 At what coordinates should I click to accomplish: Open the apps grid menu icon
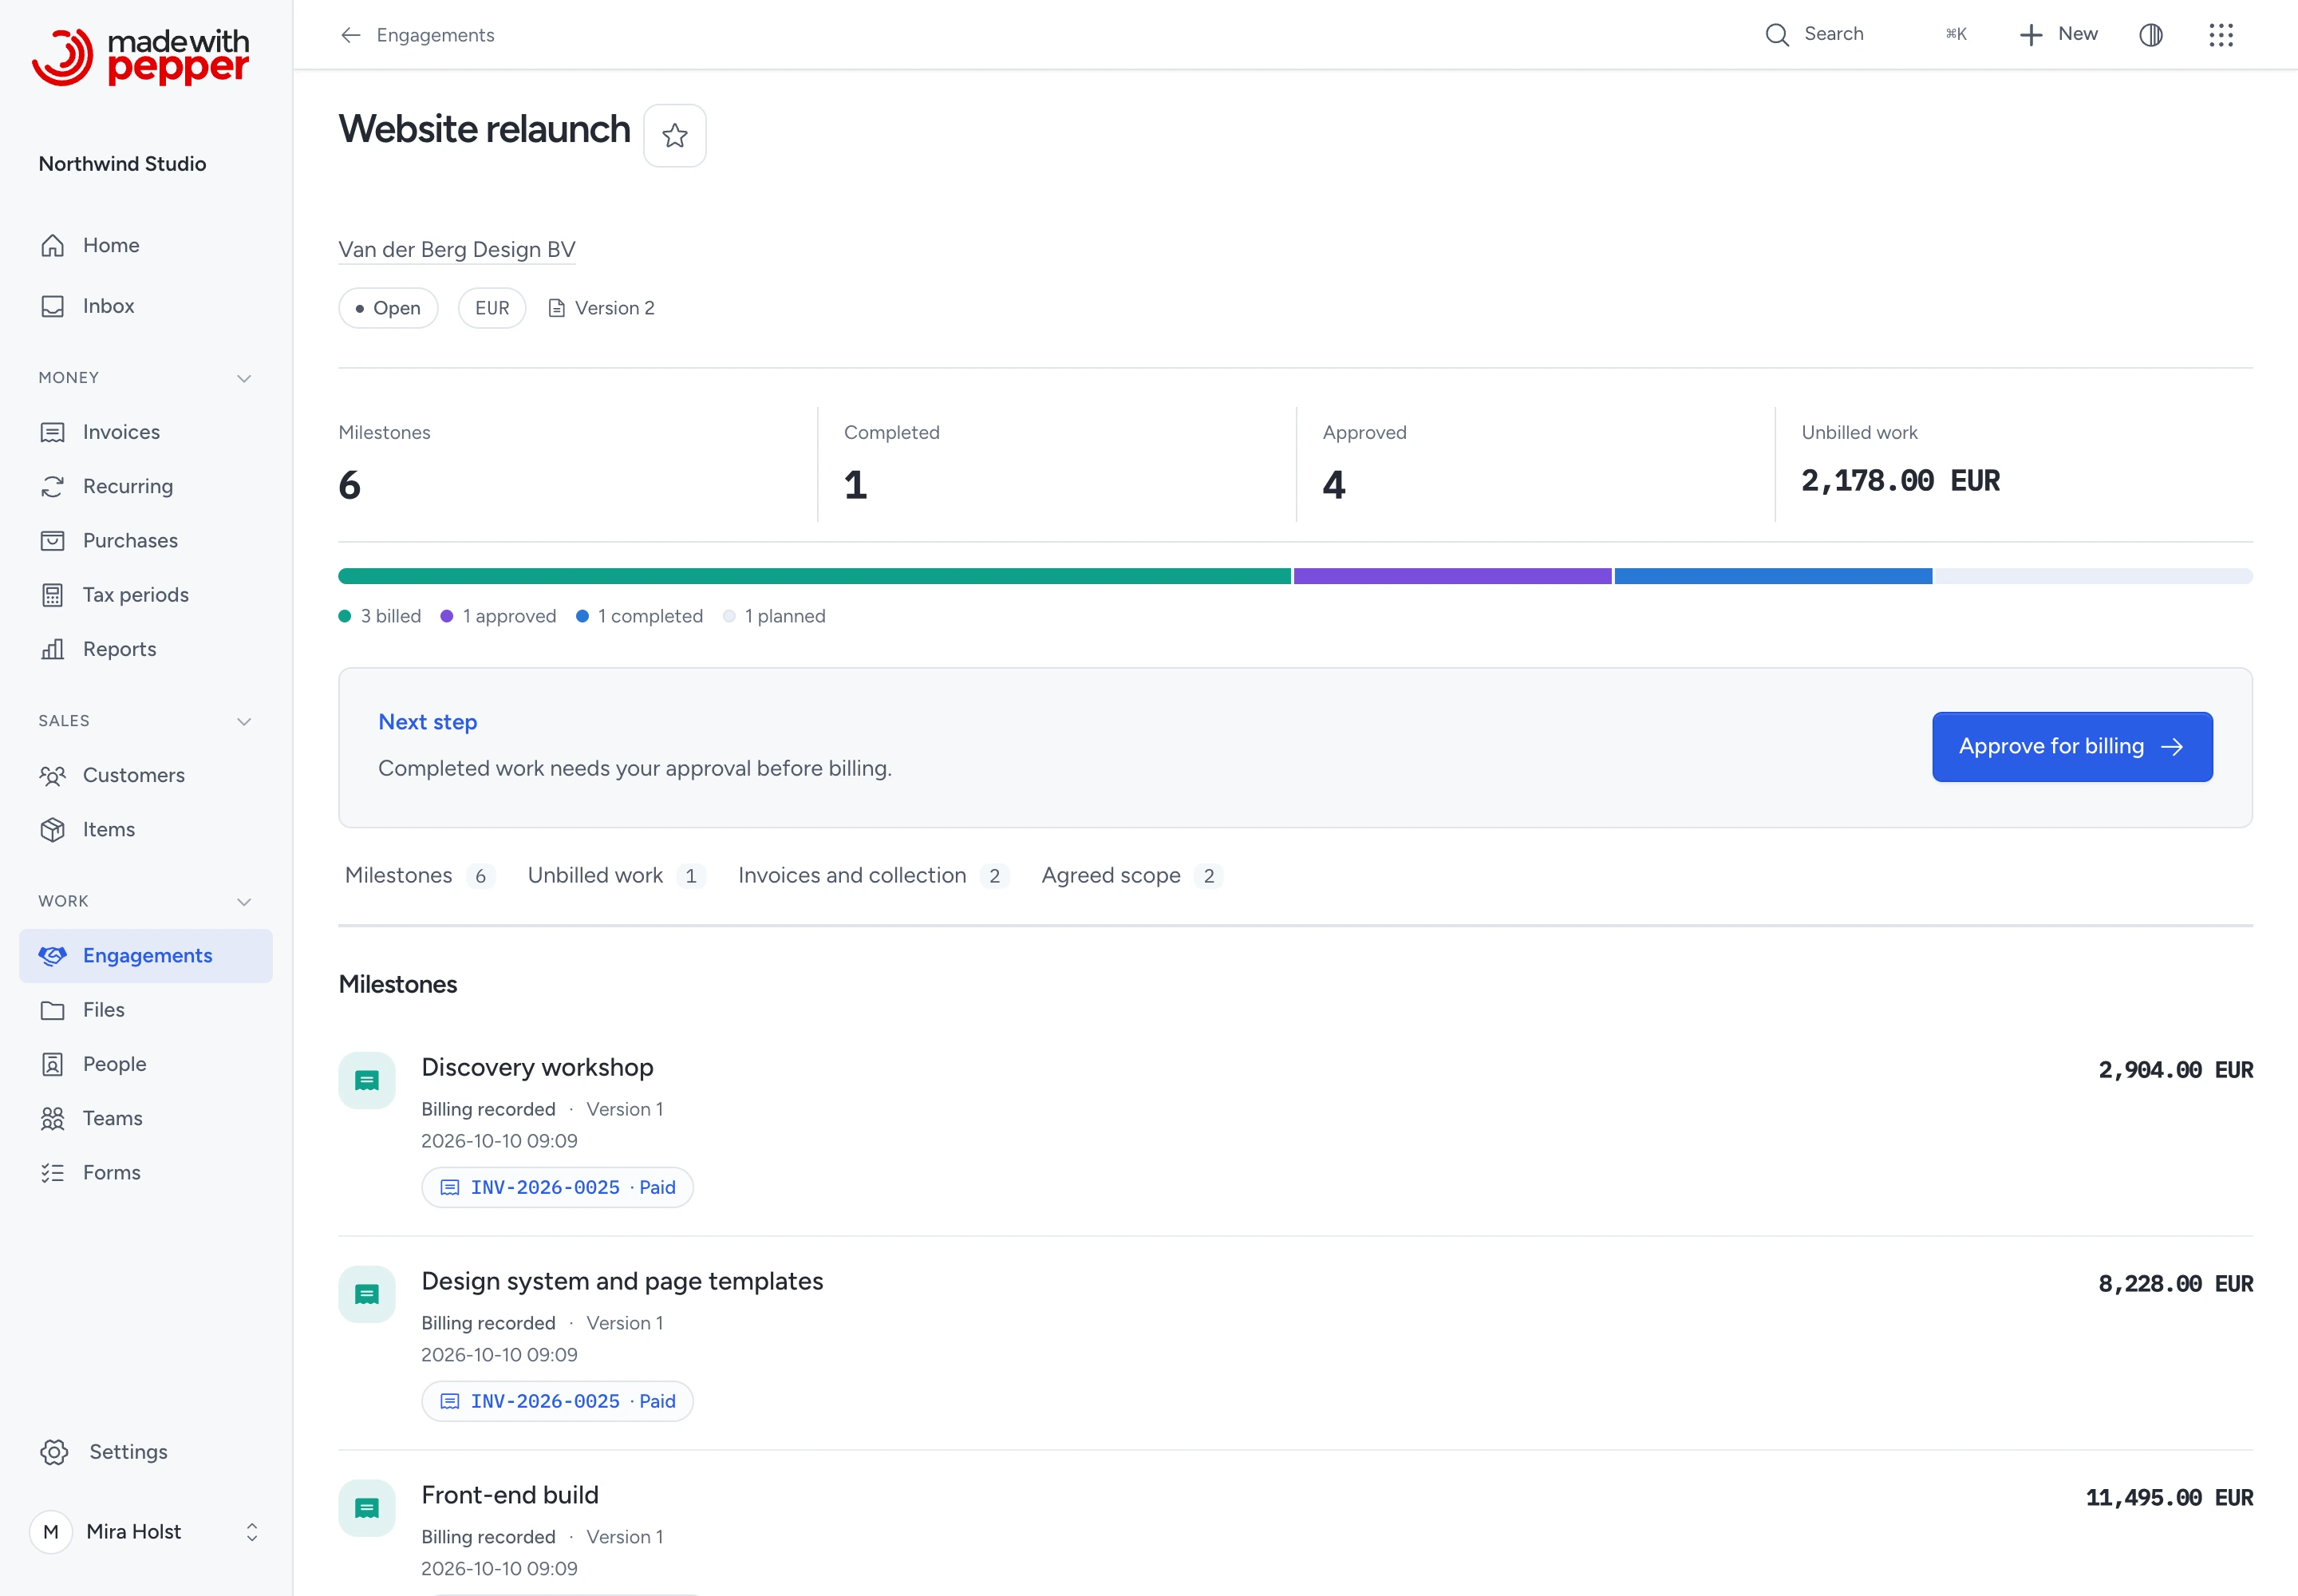(2220, 35)
